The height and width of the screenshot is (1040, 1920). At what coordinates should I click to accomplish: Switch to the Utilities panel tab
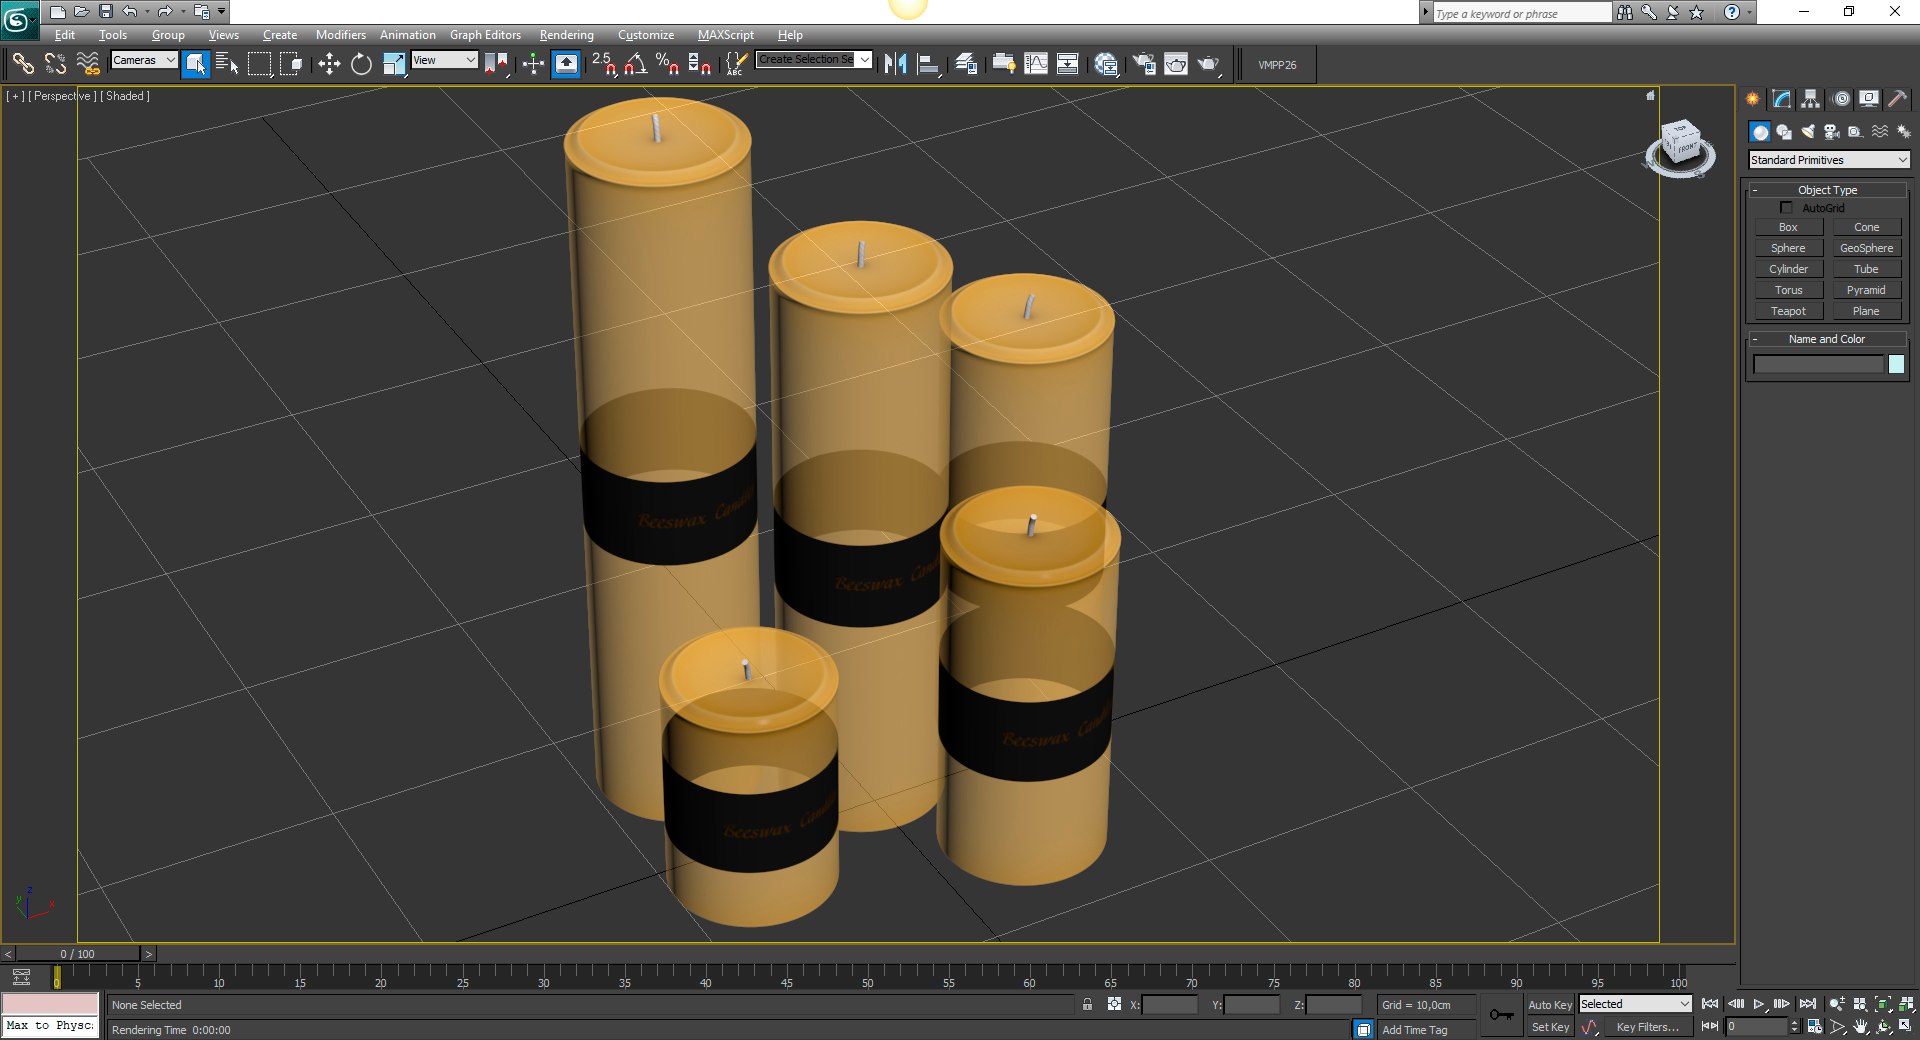1897,99
